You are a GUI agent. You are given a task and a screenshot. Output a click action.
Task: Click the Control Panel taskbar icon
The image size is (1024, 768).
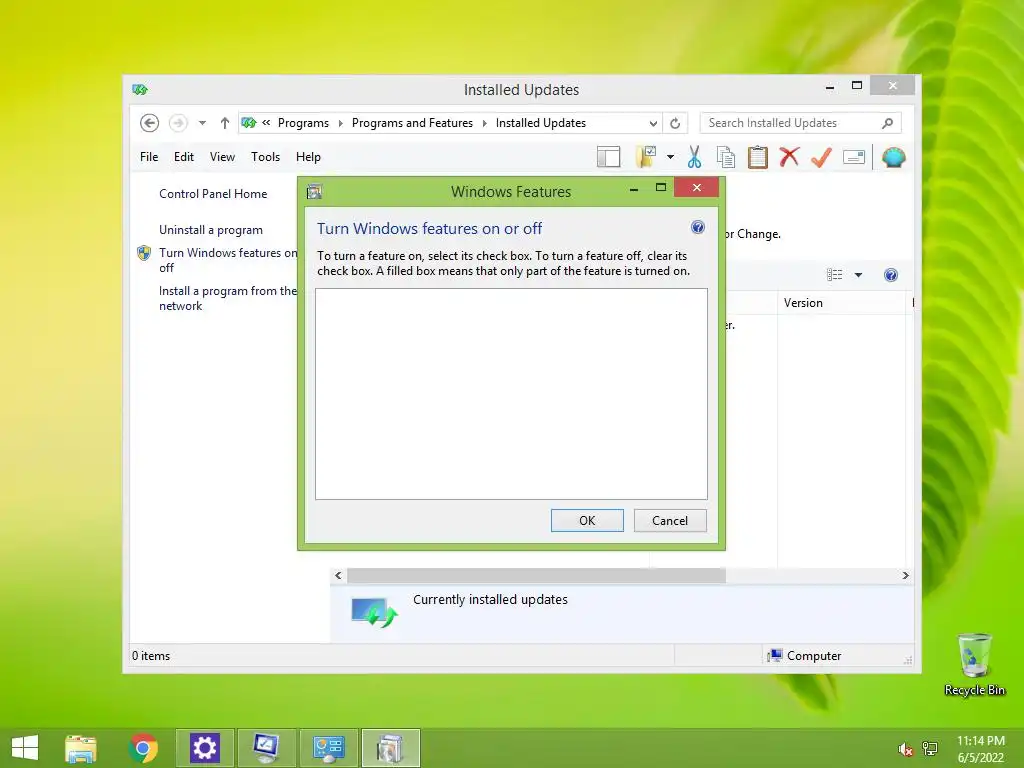pyautogui.click(x=328, y=748)
